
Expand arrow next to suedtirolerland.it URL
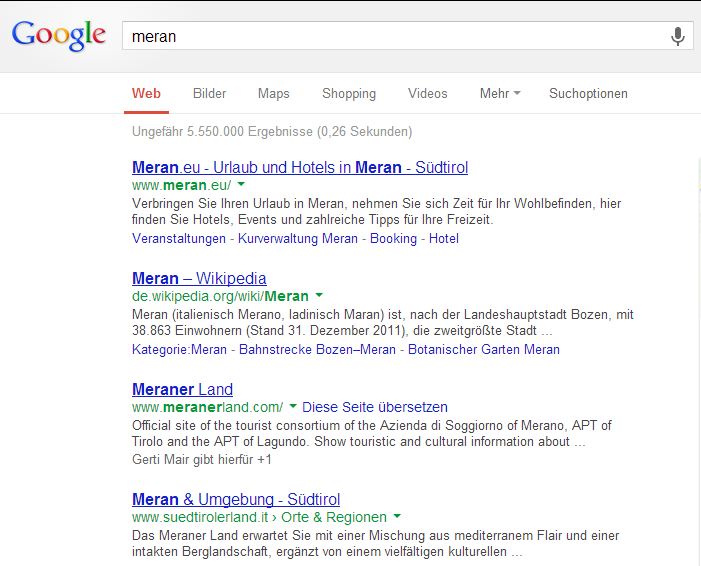click(x=397, y=516)
